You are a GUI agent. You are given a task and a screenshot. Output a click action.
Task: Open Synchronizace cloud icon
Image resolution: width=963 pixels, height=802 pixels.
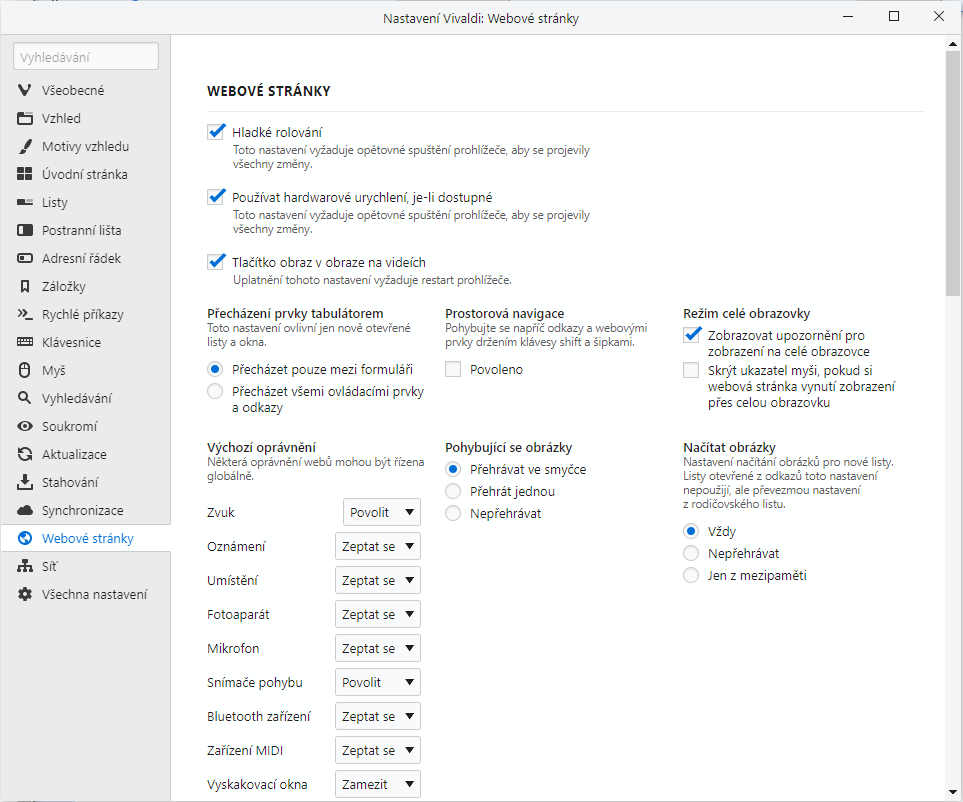tap(25, 510)
